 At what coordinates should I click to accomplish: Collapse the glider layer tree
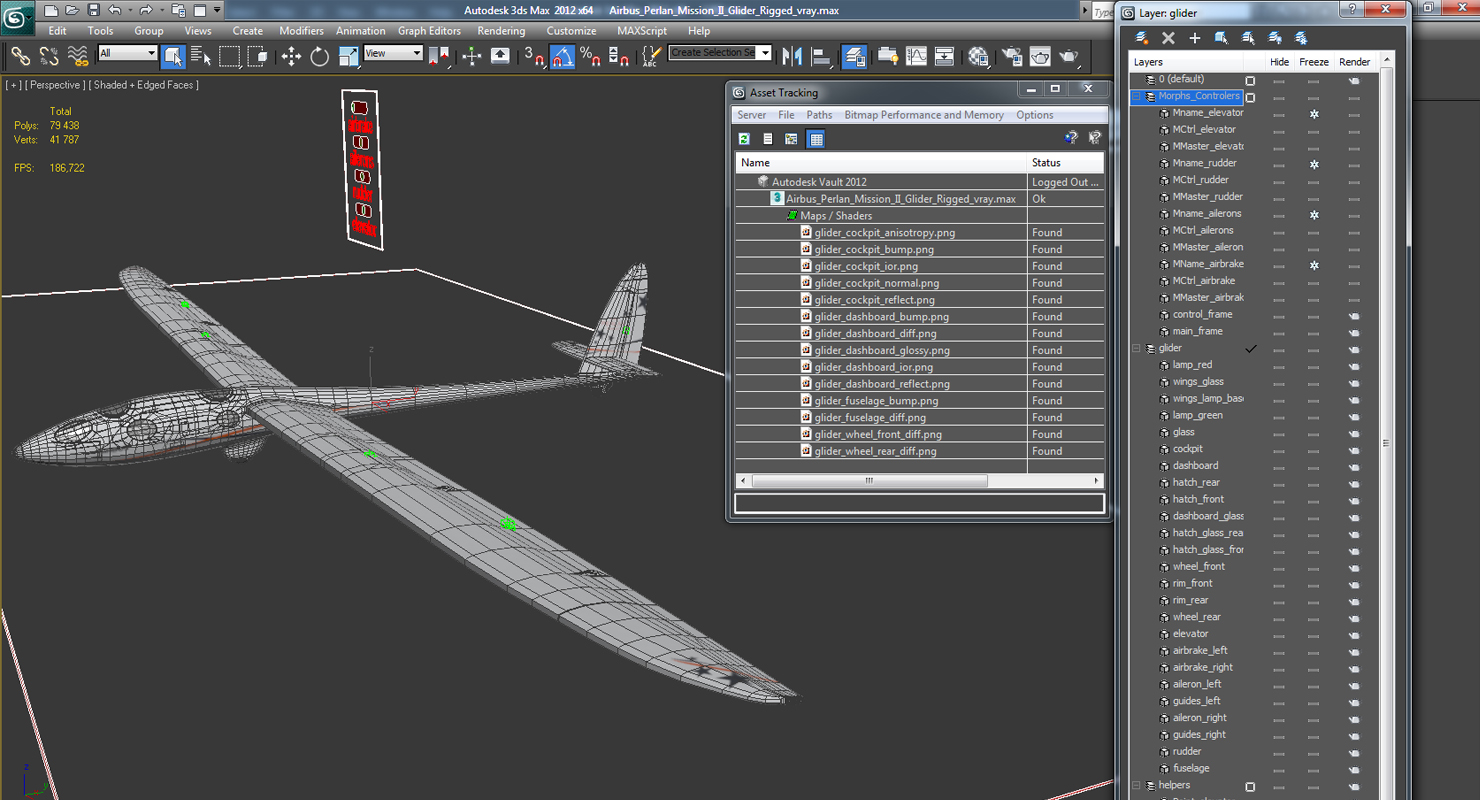tap(1136, 349)
